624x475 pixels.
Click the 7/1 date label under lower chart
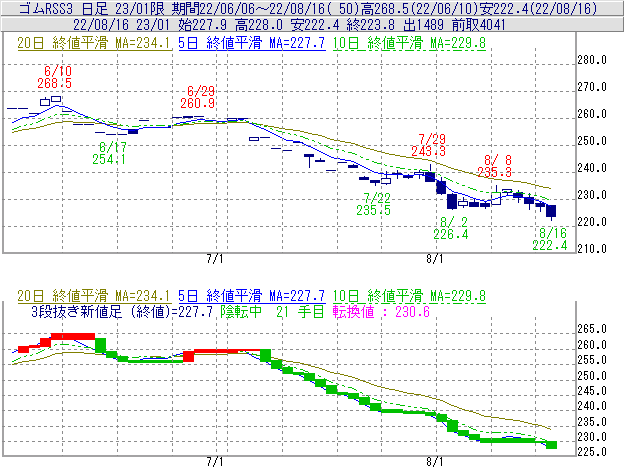click(x=215, y=462)
